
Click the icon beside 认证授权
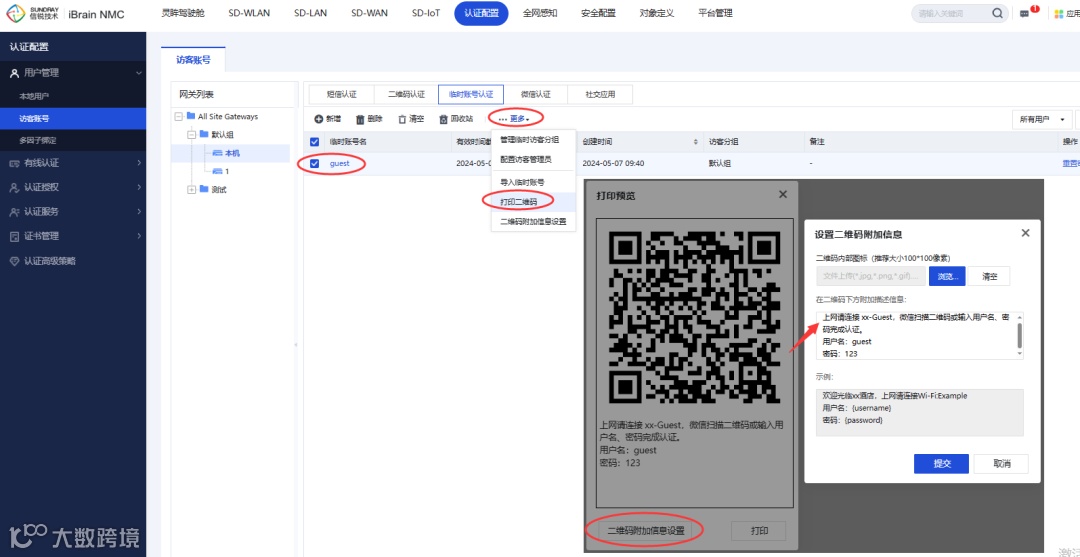14,187
